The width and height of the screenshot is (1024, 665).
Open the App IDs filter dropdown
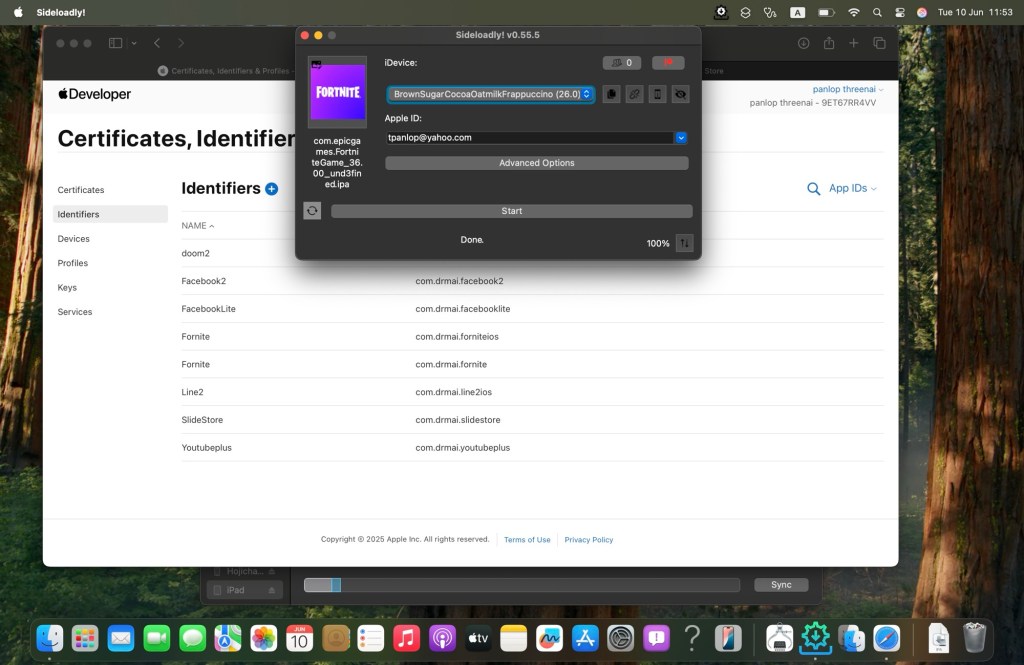pyautogui.click(x=852, y=188)
